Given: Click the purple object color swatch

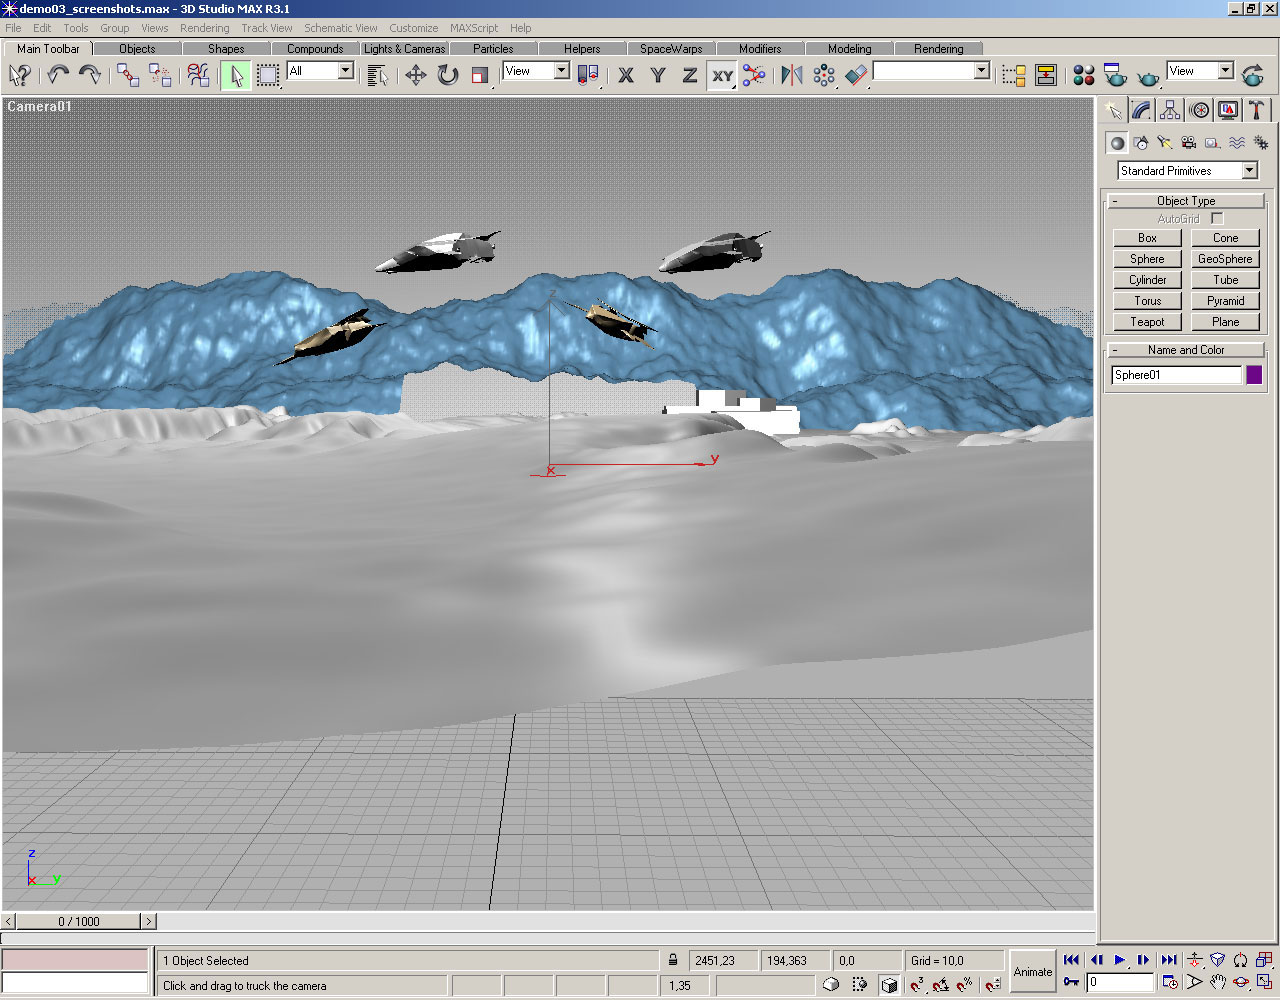Looking at the screenshot, I should point(1254,375).
